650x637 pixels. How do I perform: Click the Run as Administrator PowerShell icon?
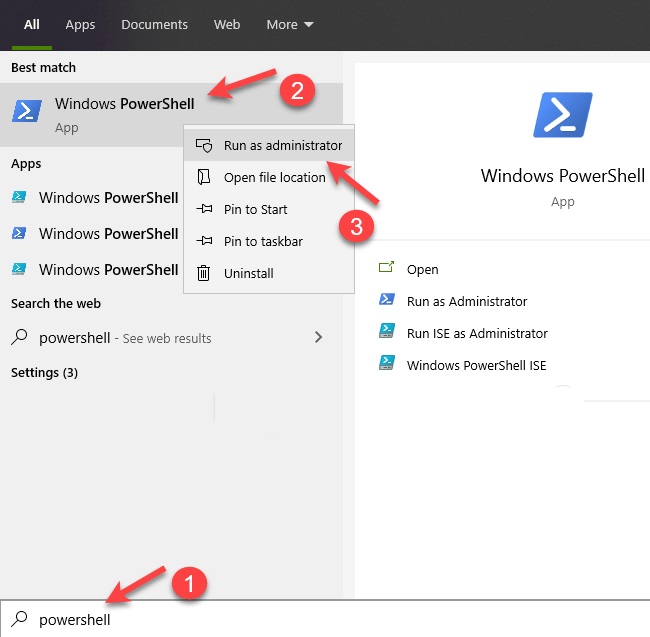point(387,299)
